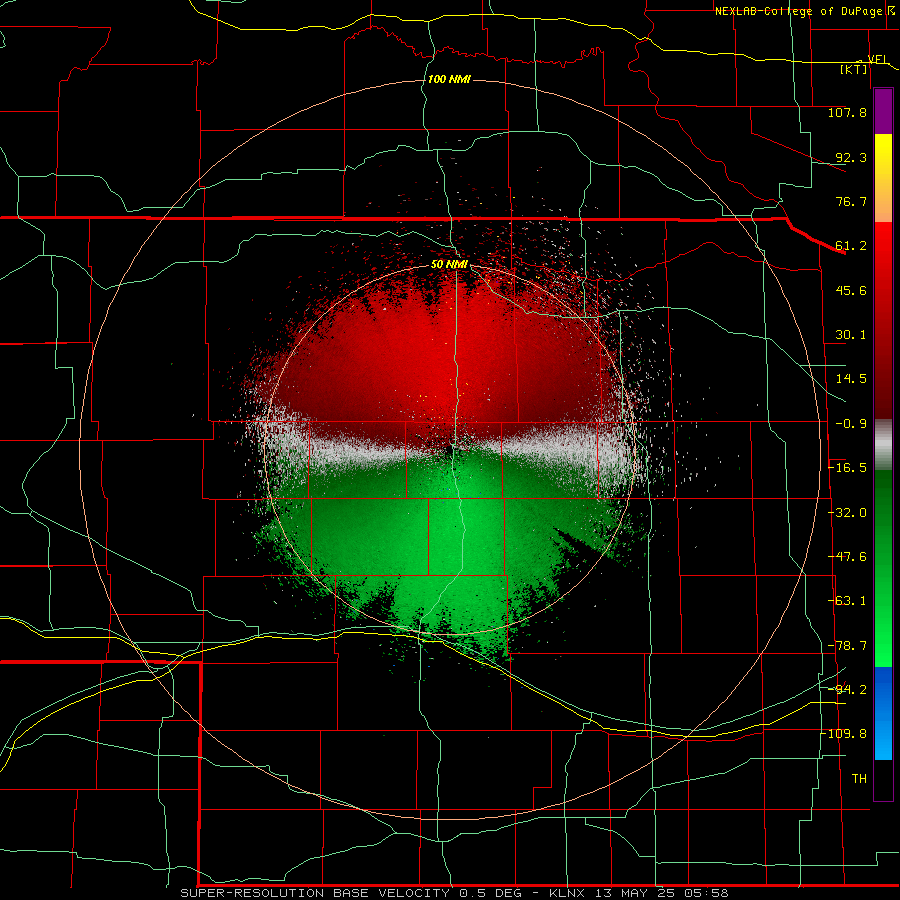Click the 92.3 velocity scale label
Screen dimensions: 900x900
point(851,157)
